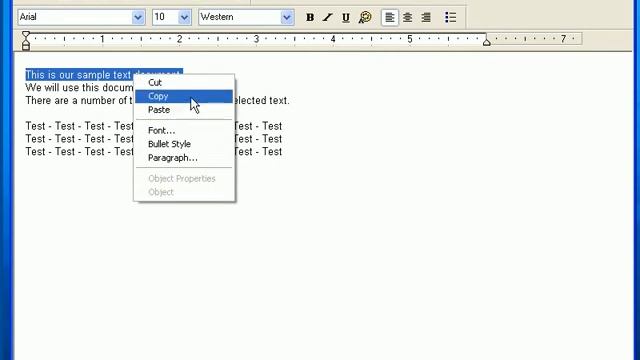The height and width of the screenshot is (360, 640).
Task: Toggle bullet list formatting
Action: tap(451, 18)
